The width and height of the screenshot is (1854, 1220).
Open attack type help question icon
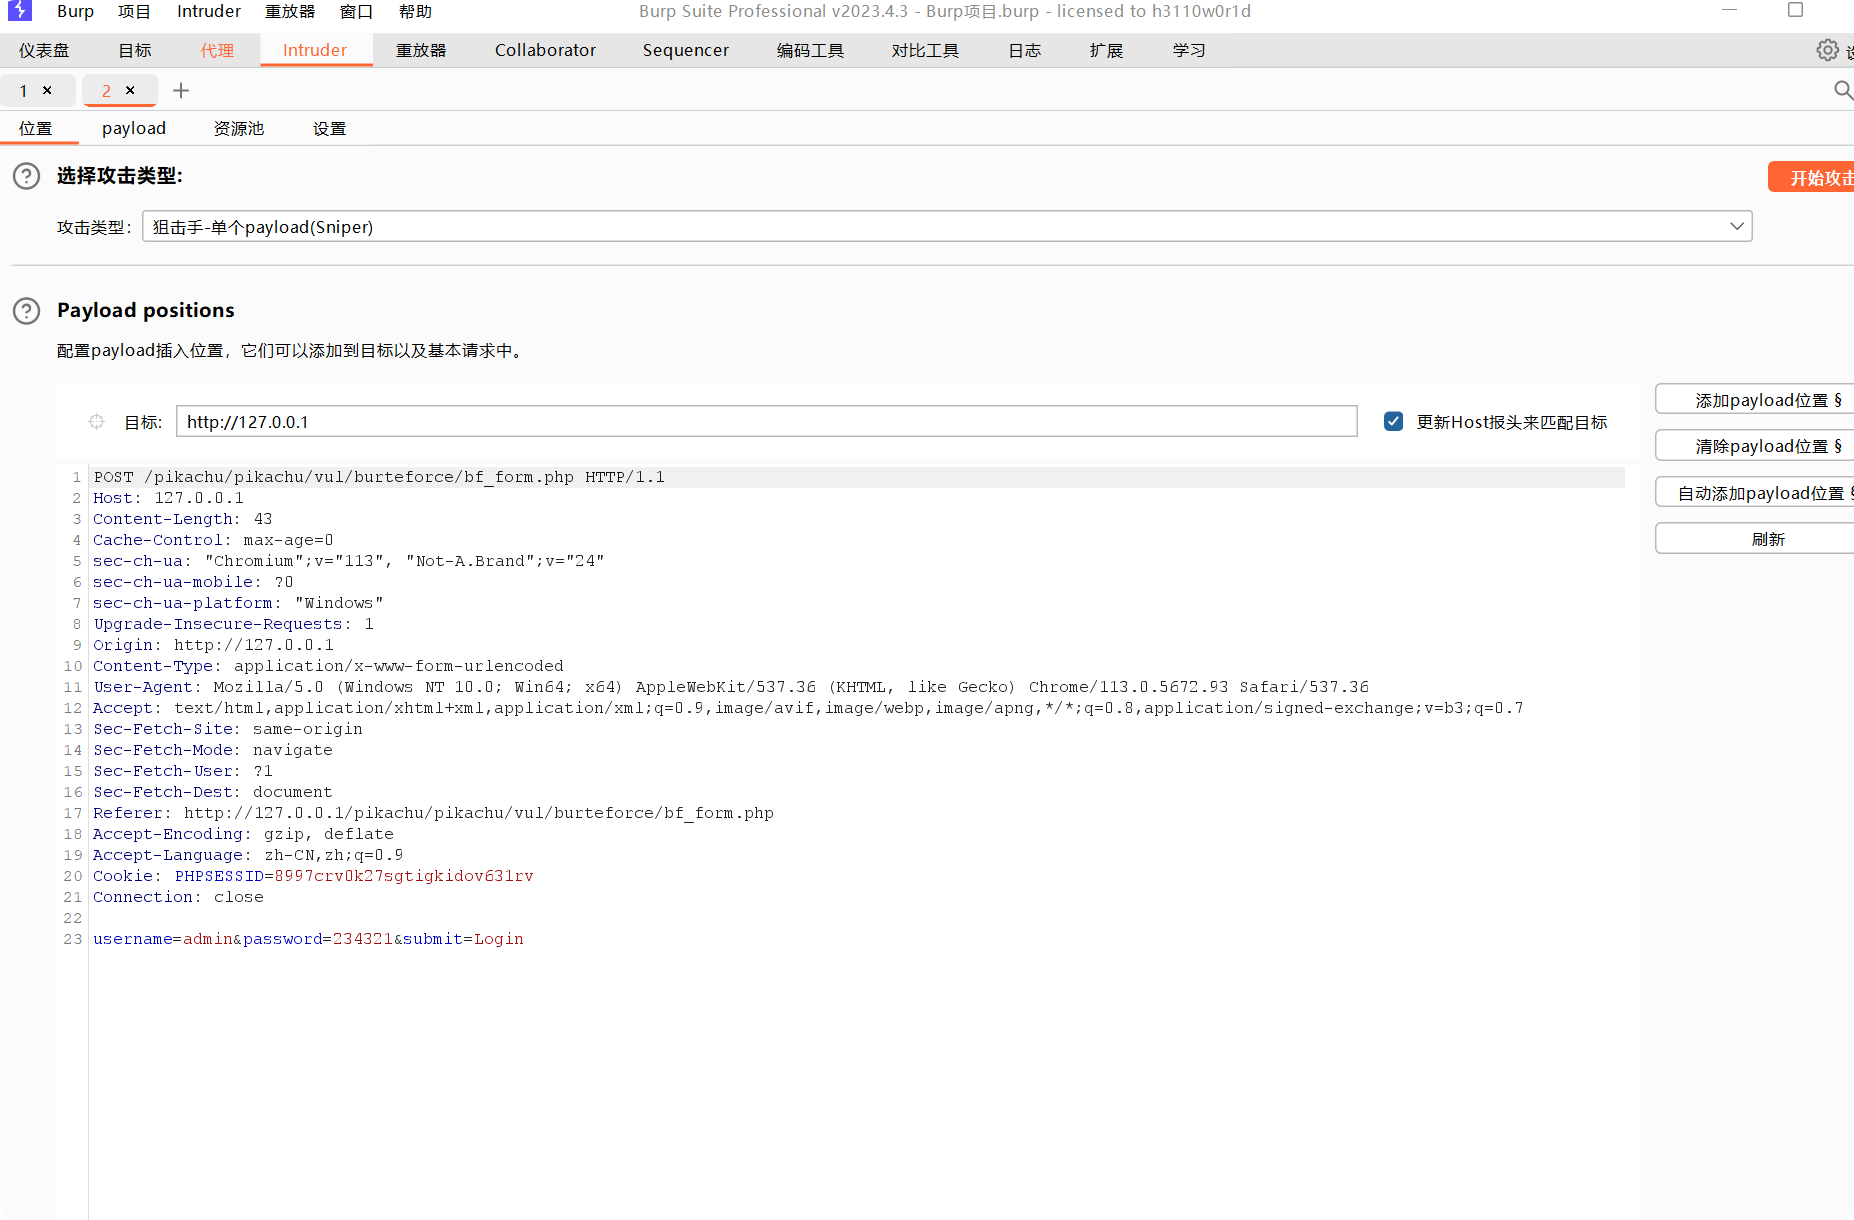click(26, 176)
